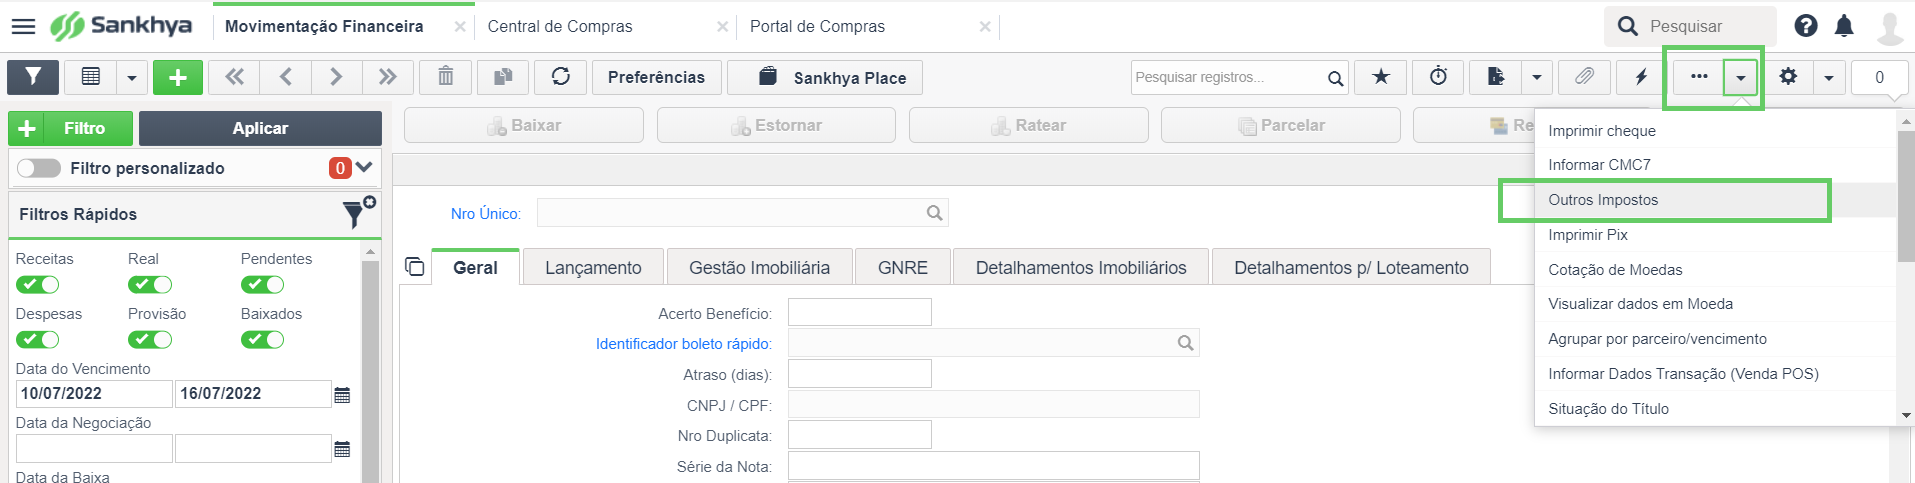This screenshot has height=483, width=1915.
Task: Click the Nro Duplicata input field
Action: (x=859, y=435)
